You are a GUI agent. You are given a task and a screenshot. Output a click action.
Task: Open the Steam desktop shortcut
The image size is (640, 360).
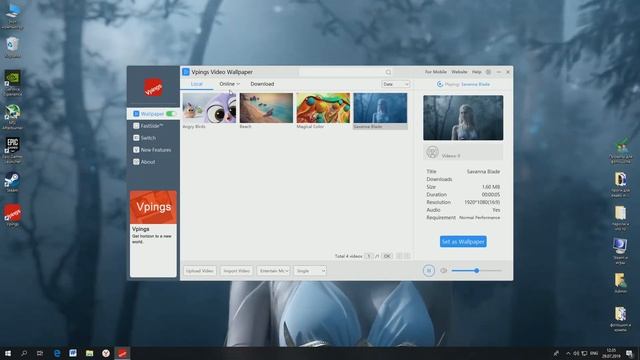(x=12, y=181)
